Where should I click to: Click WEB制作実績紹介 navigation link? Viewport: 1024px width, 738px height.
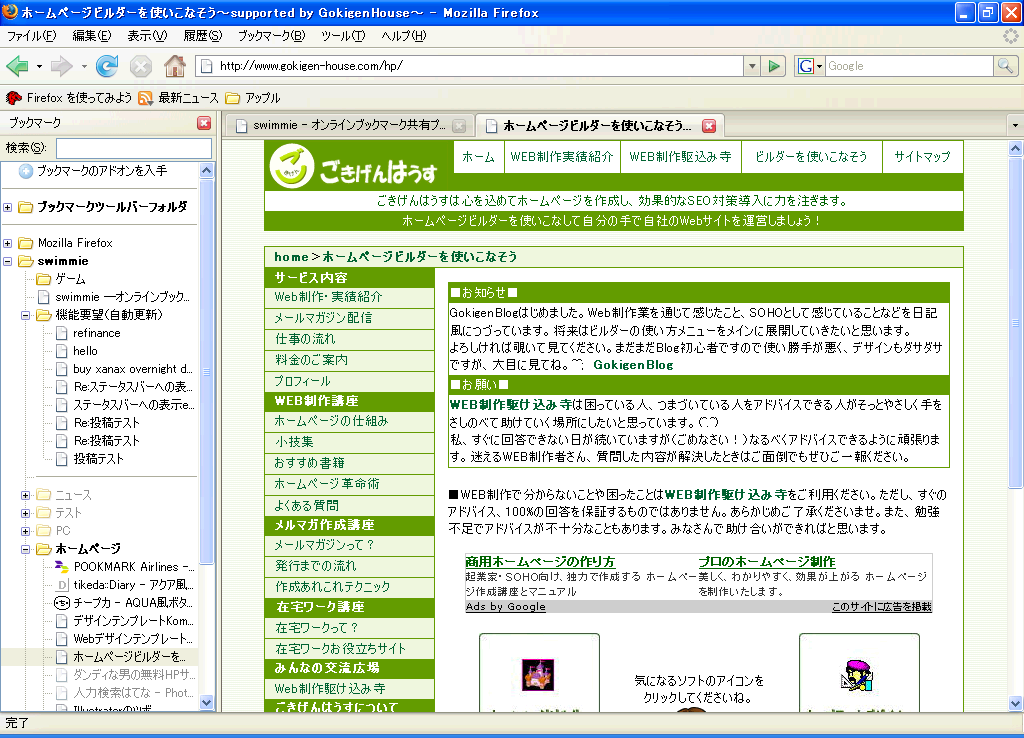point(562,157)
